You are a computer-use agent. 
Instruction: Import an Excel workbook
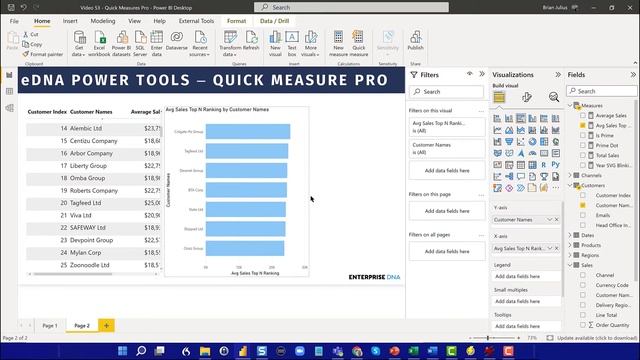pyautogui.click(x=99, y=43)
